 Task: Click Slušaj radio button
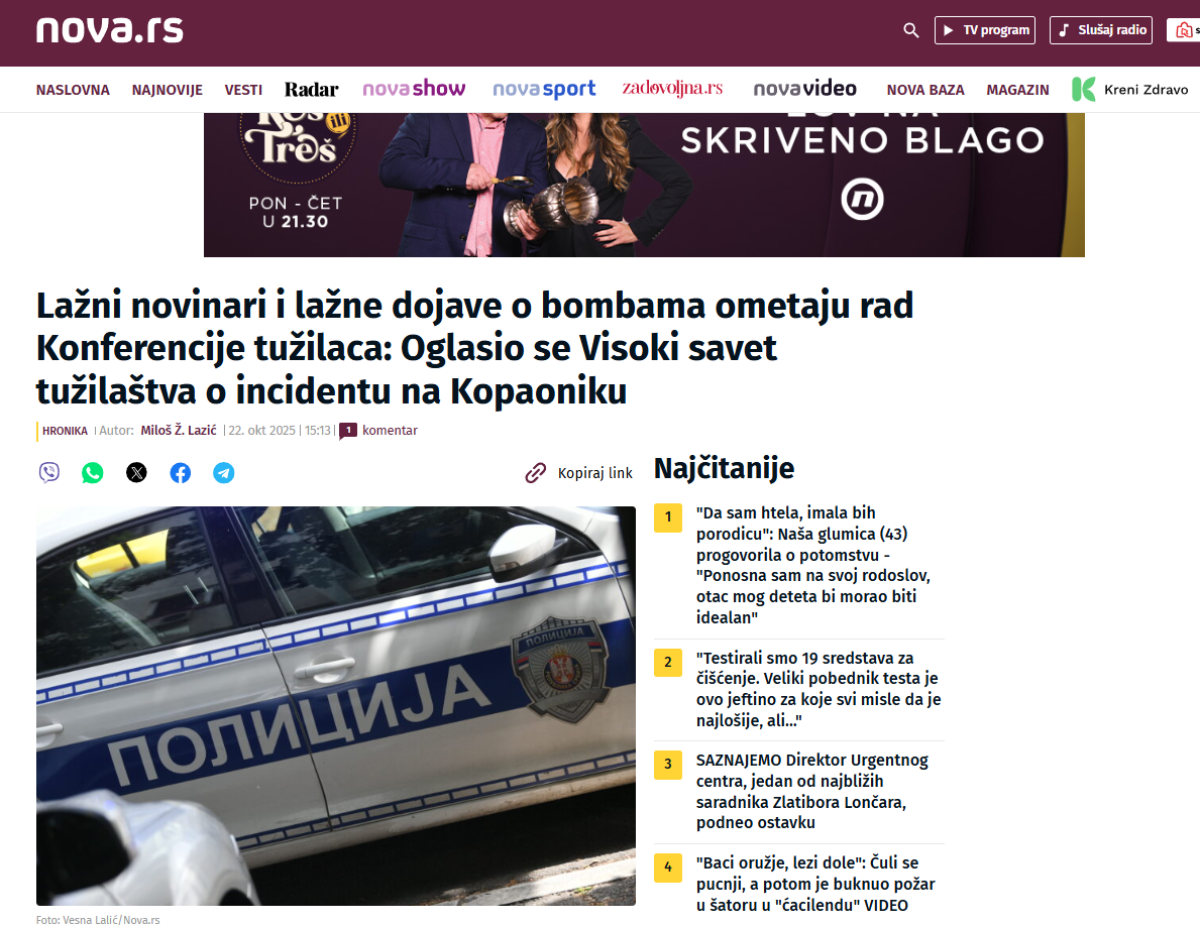point(1101,30)
